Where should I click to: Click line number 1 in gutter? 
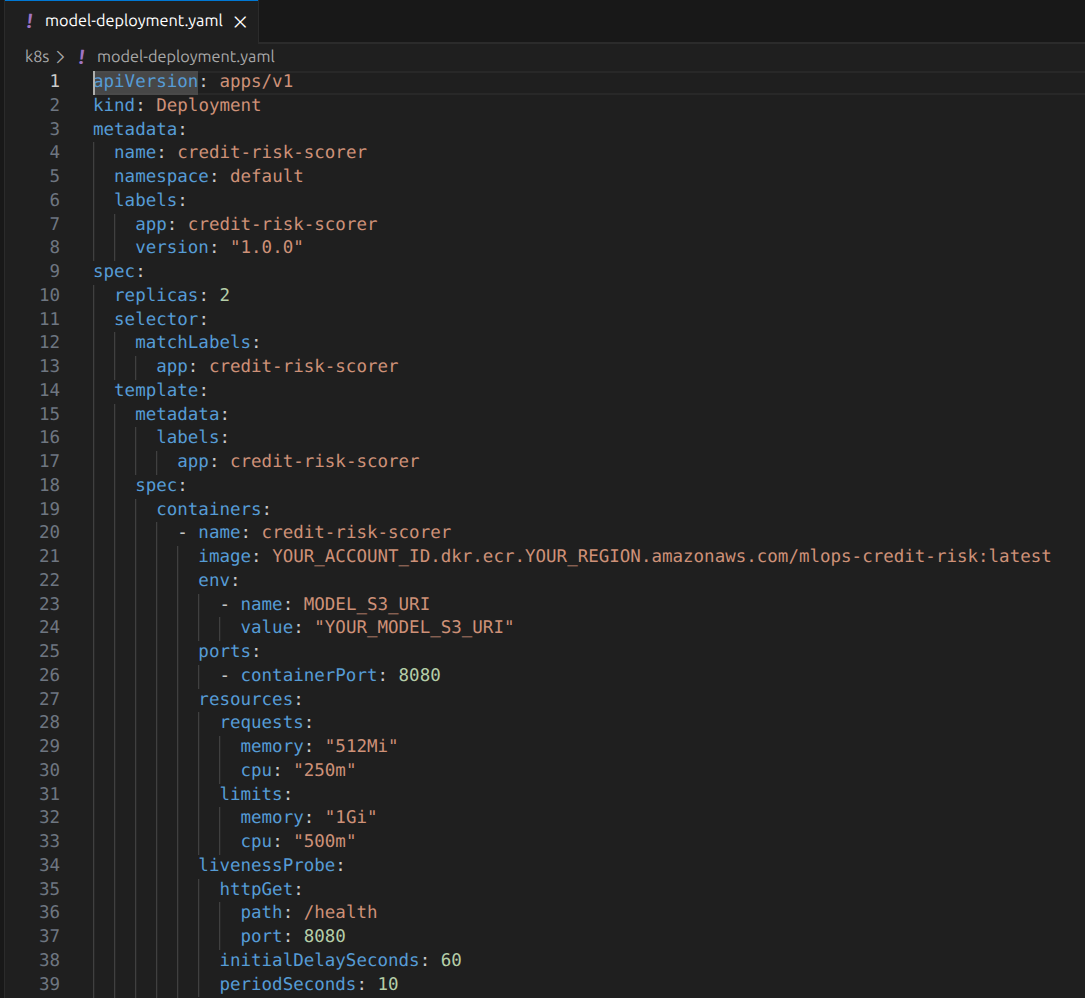[55, 82]
